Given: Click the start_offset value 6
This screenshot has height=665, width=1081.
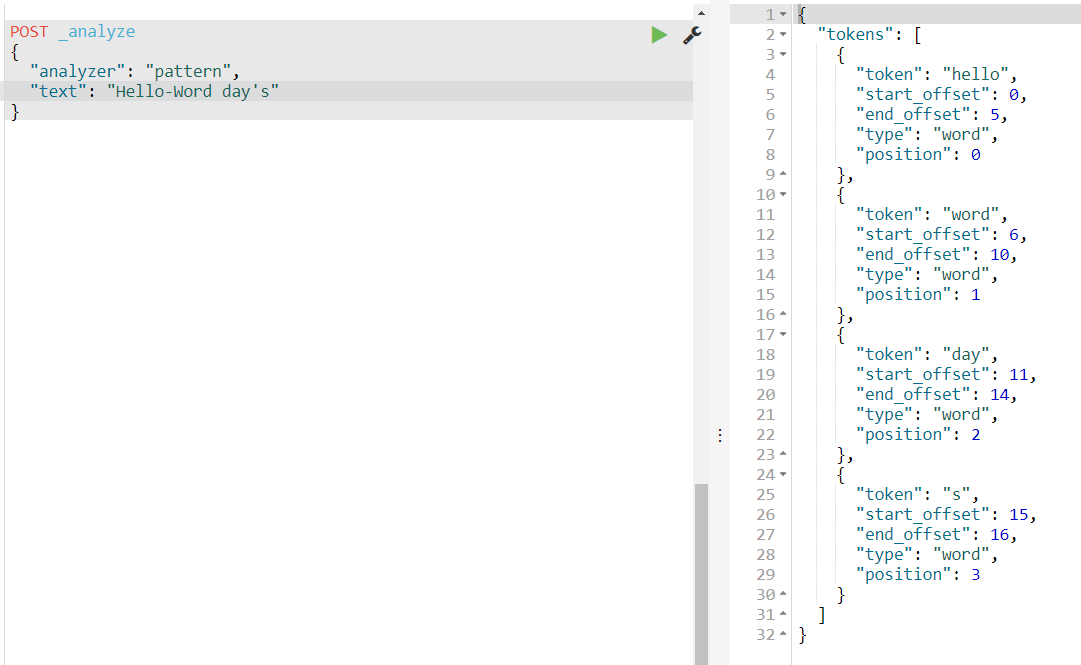Looking at the screenshot, I should [x=1013, y=234].
